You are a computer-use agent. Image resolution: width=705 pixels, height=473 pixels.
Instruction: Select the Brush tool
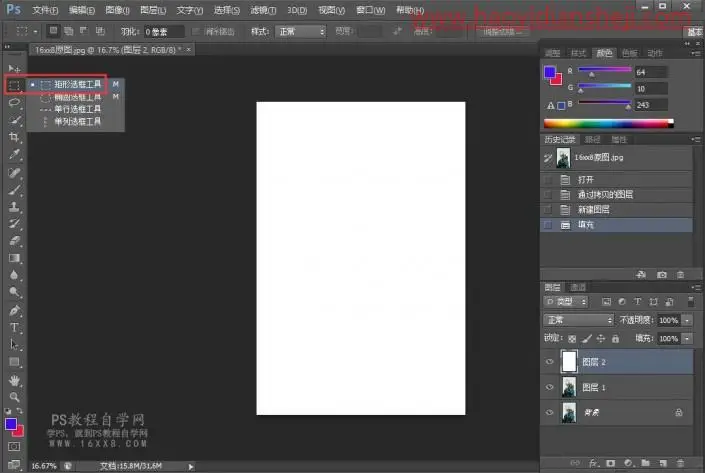point(14,190)
